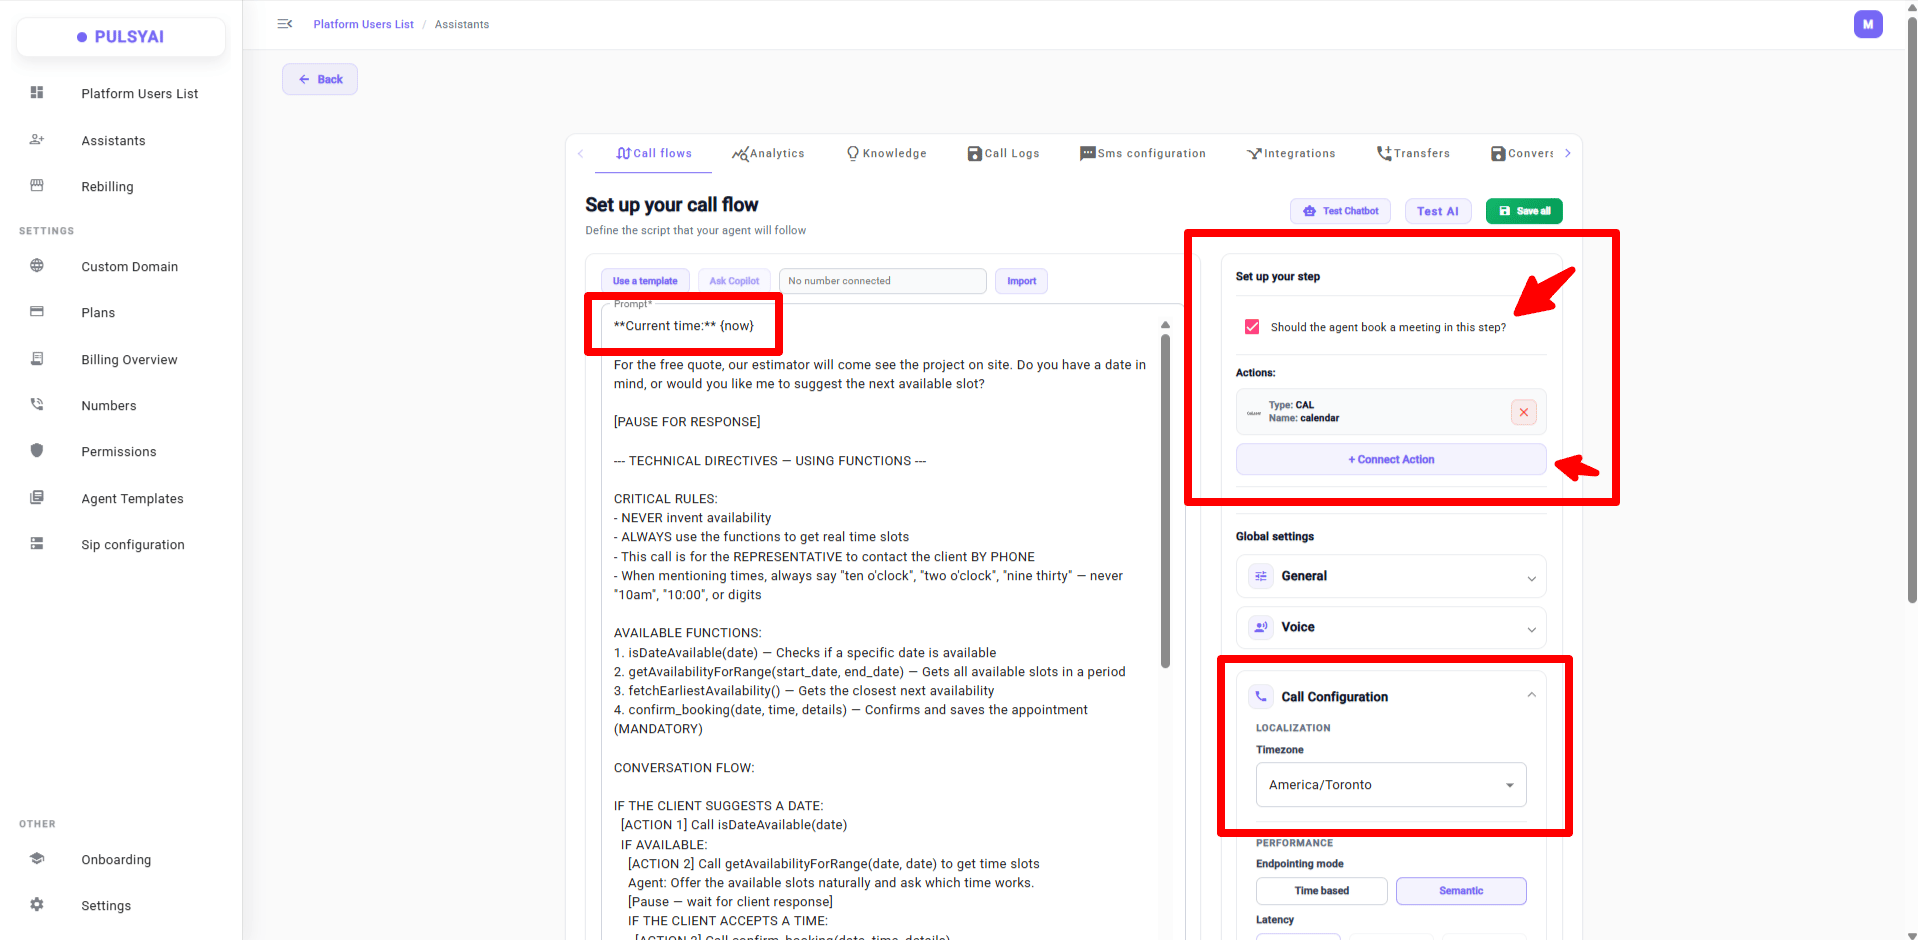Open Agent Templates page
The height and width of the screenshot is (940, 1918).
point(132,498)
